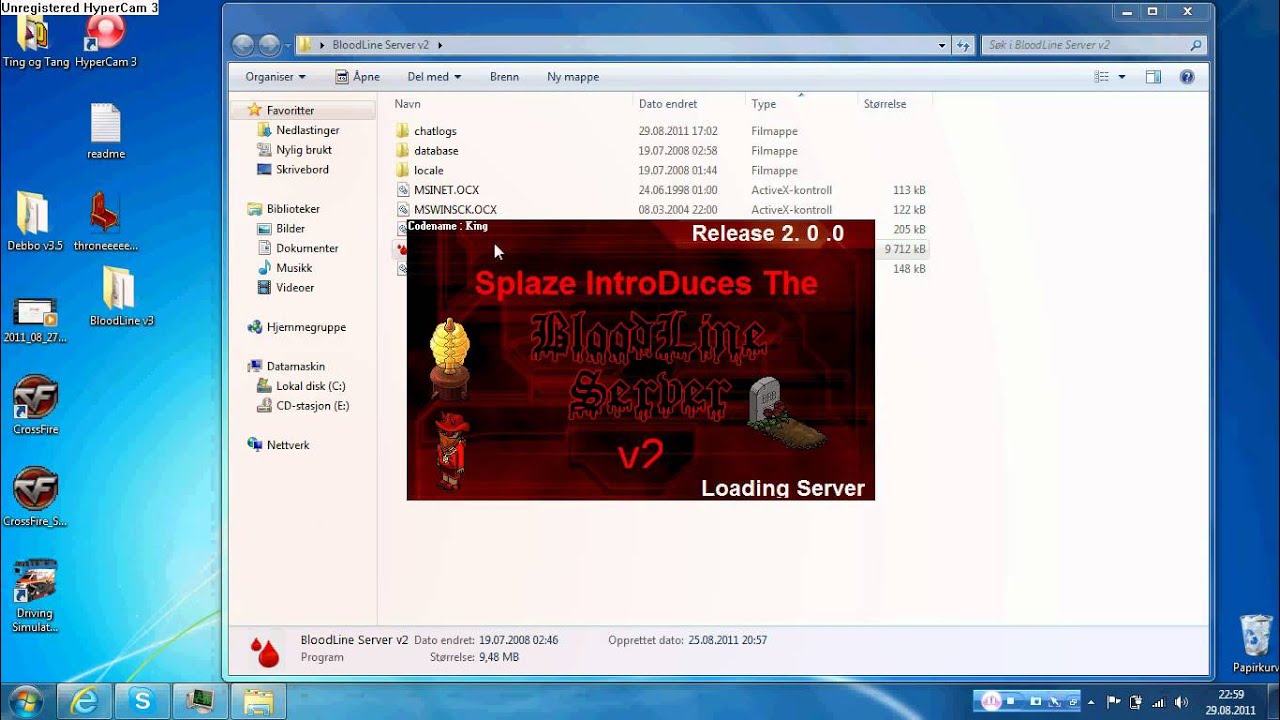This screenshot has width=1280, height=720.
Task: Select the Driving Simulator desktop icon
Action: [35, 596]
